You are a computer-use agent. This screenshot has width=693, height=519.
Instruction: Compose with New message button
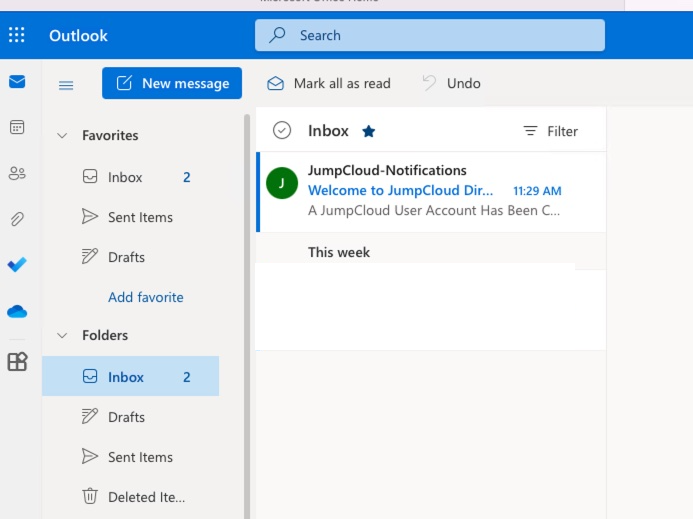point(172,83)
